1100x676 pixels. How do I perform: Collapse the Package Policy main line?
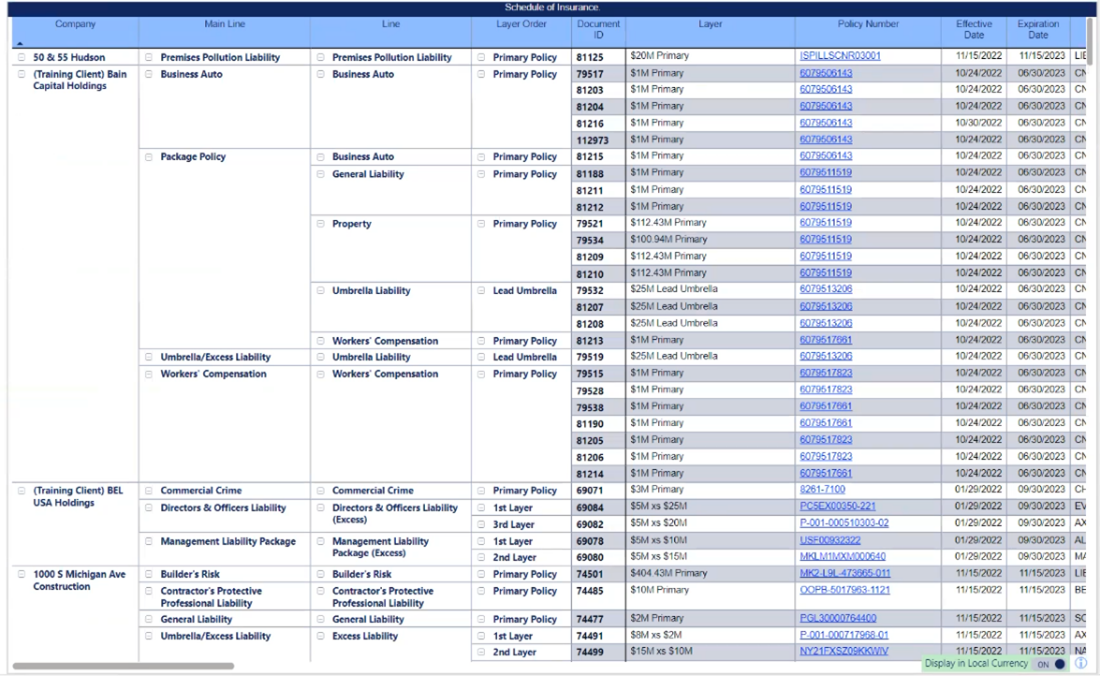149,157
